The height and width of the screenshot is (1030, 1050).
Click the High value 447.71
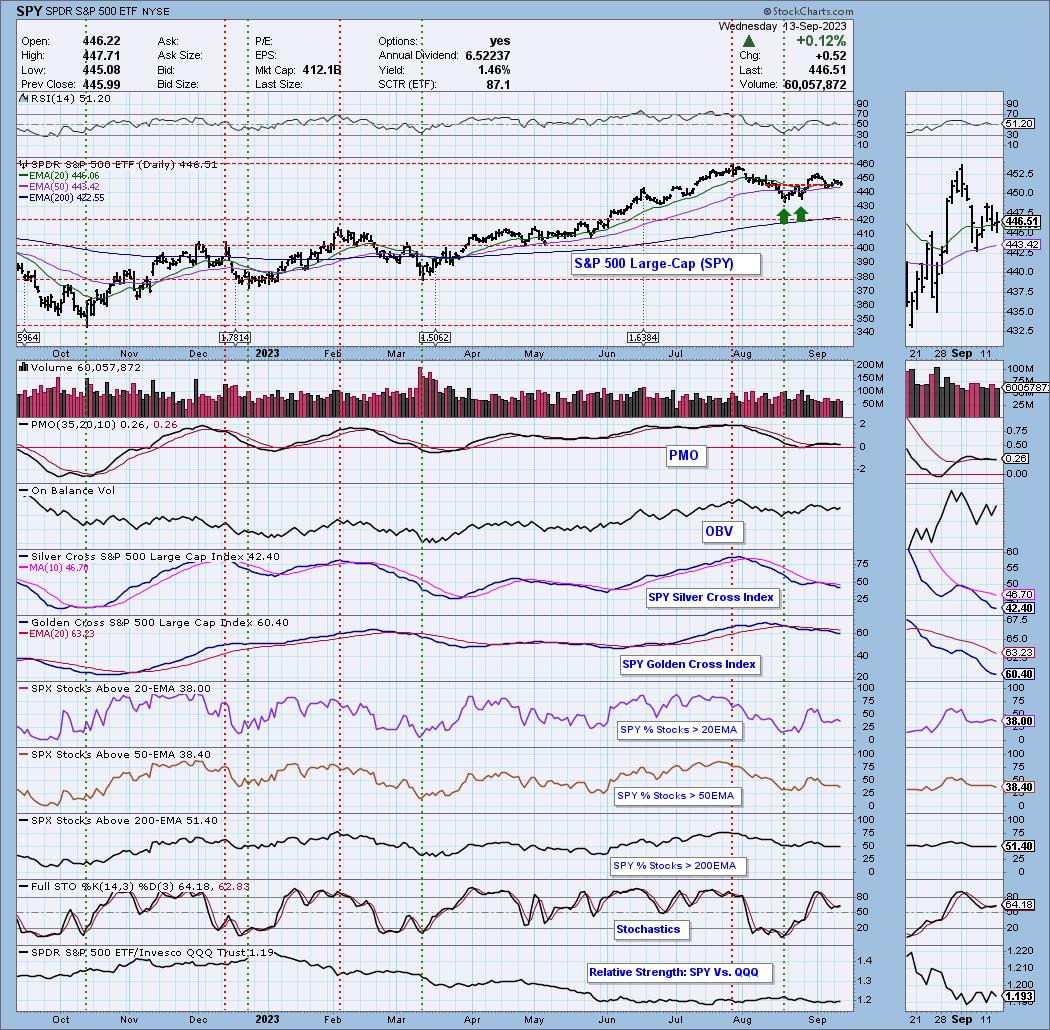(101, 56)
